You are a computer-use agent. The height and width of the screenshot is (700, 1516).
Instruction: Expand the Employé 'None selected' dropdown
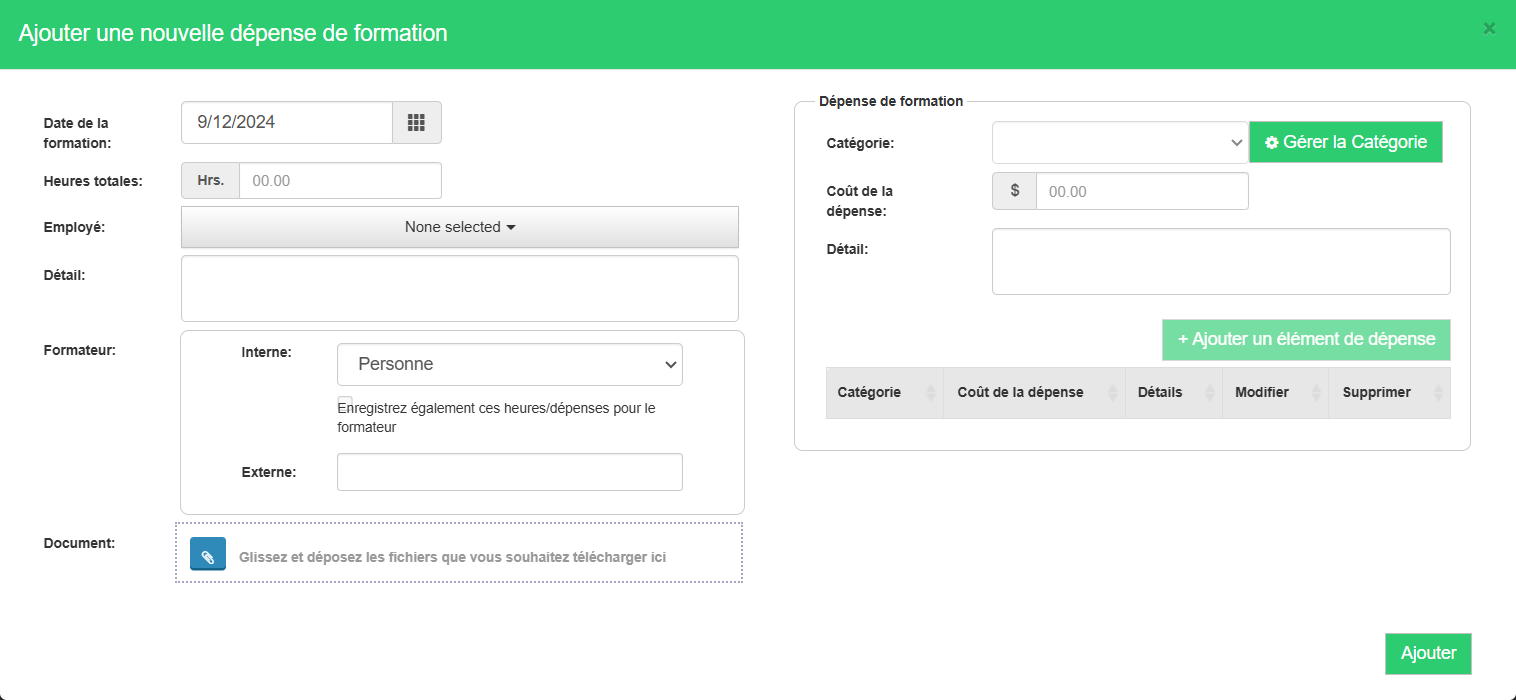tap(459, 227)
